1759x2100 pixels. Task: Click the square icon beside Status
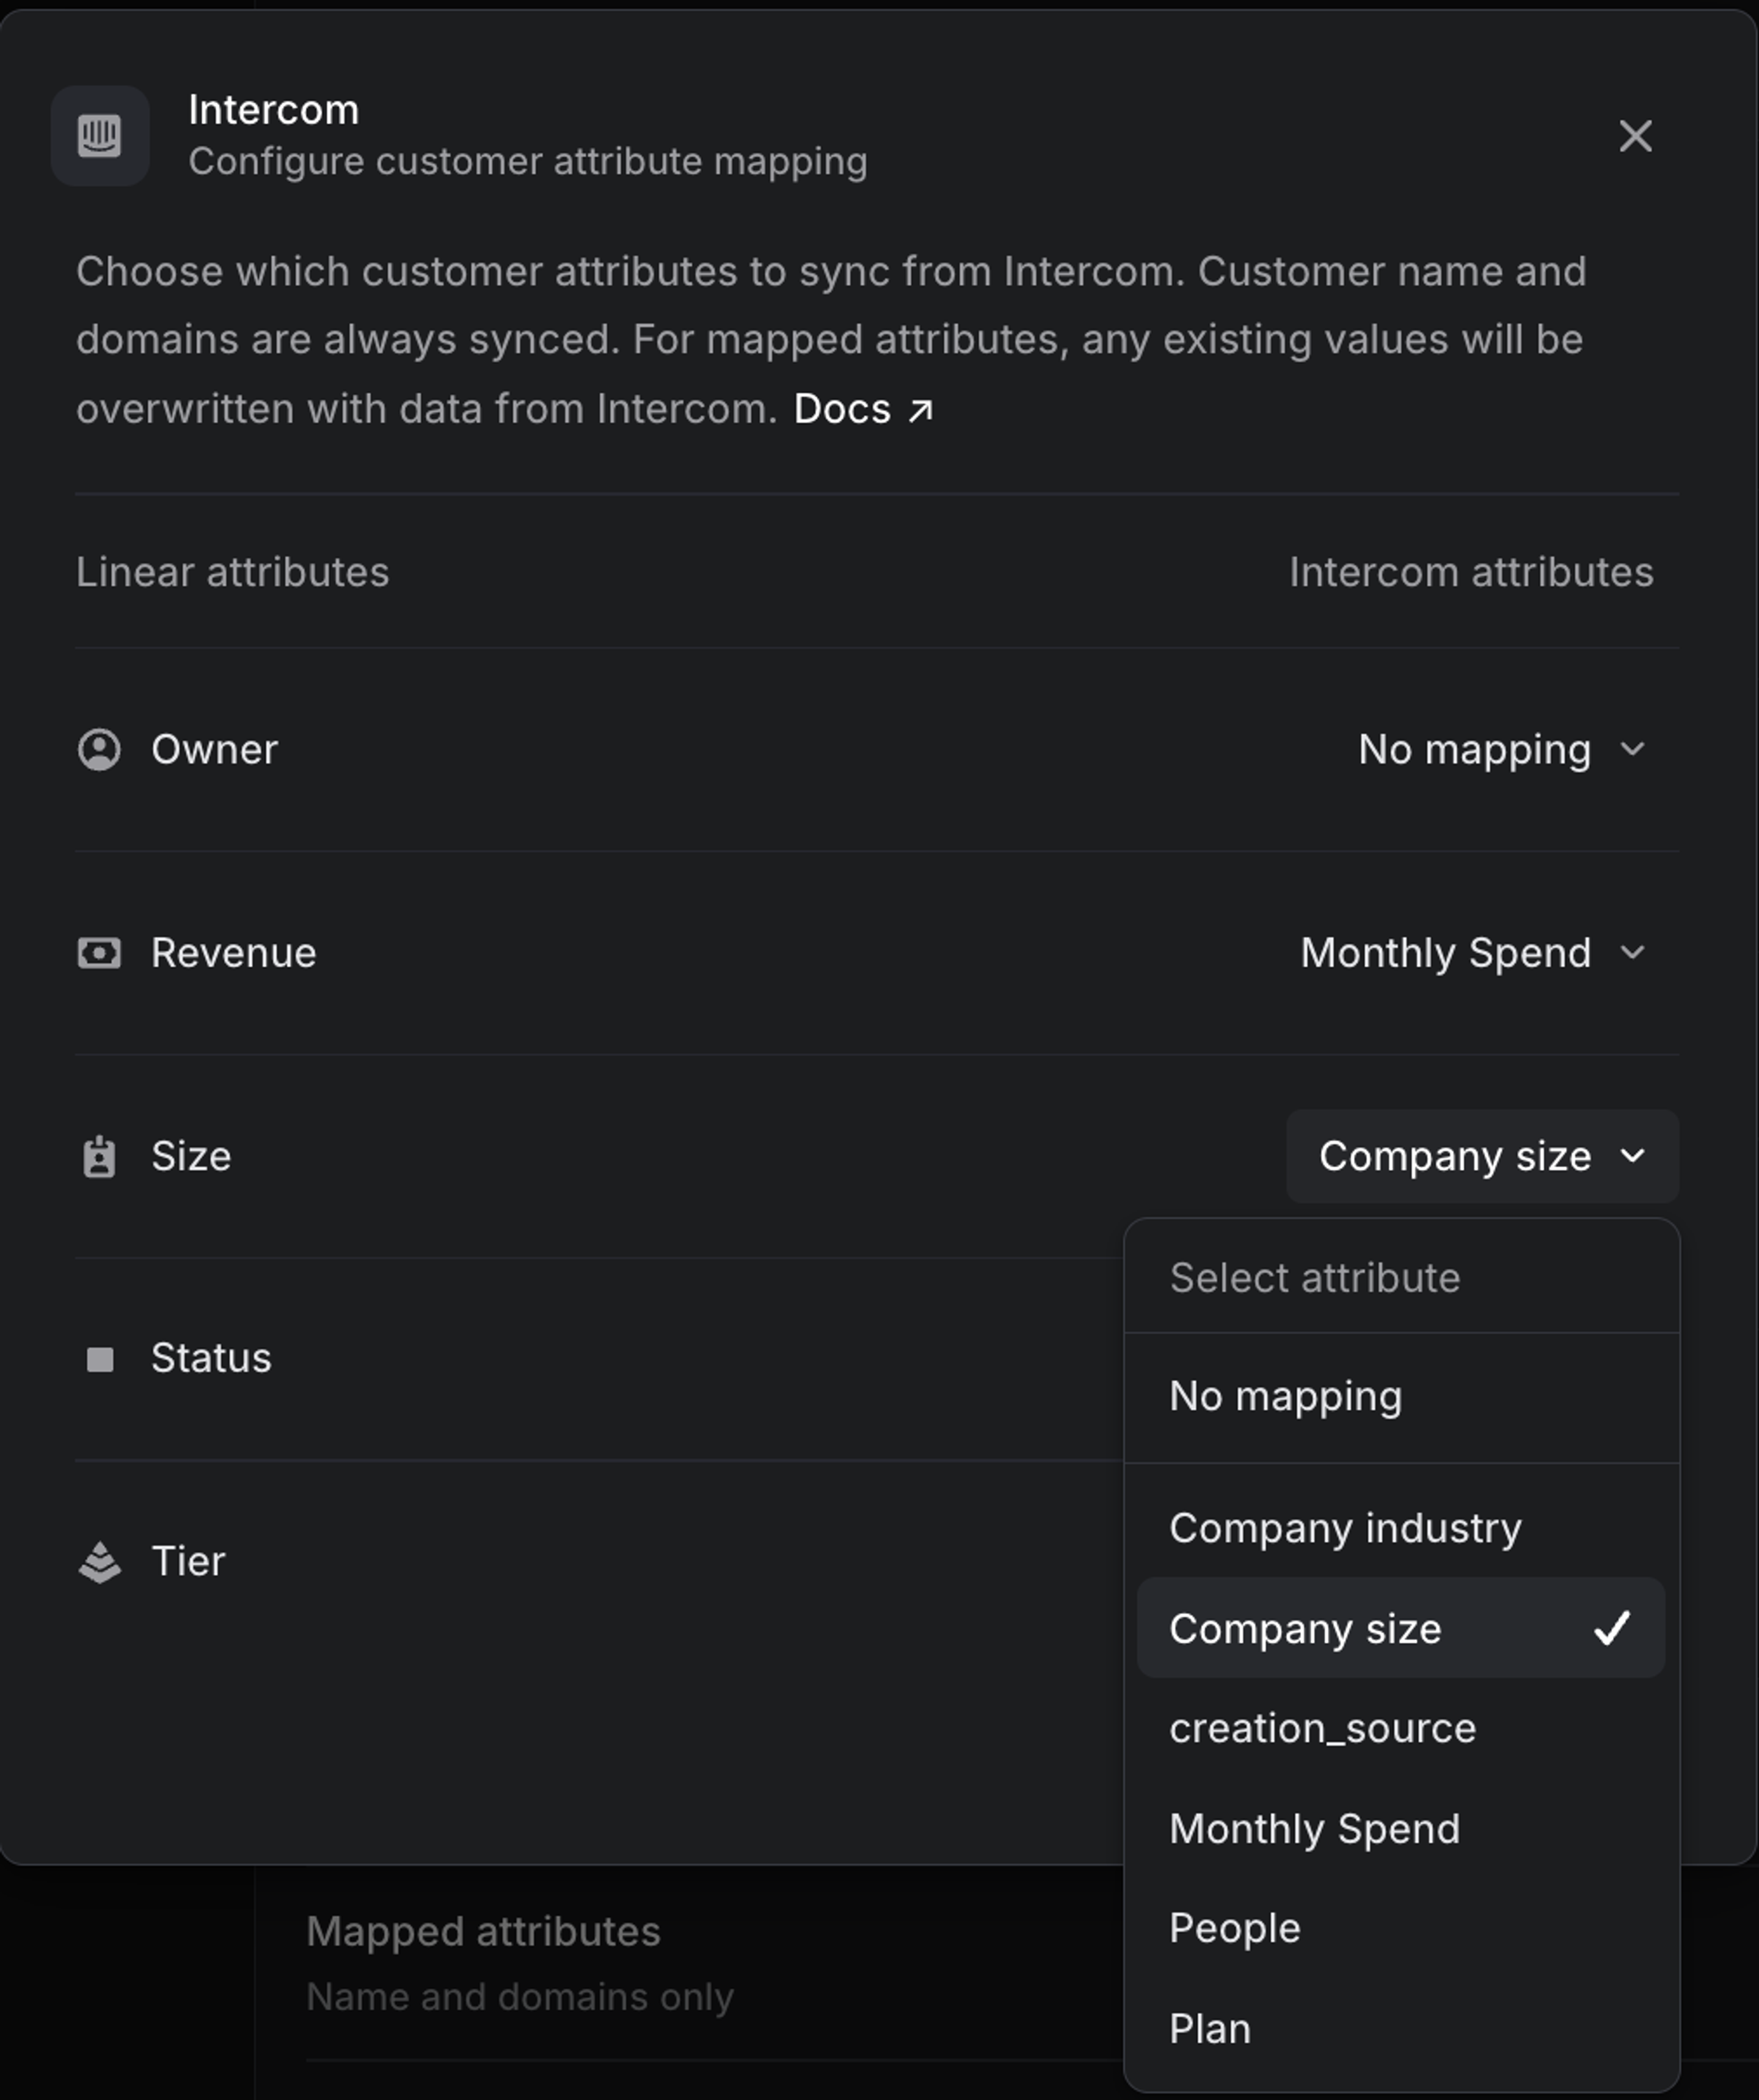[x=100, y=1358]
